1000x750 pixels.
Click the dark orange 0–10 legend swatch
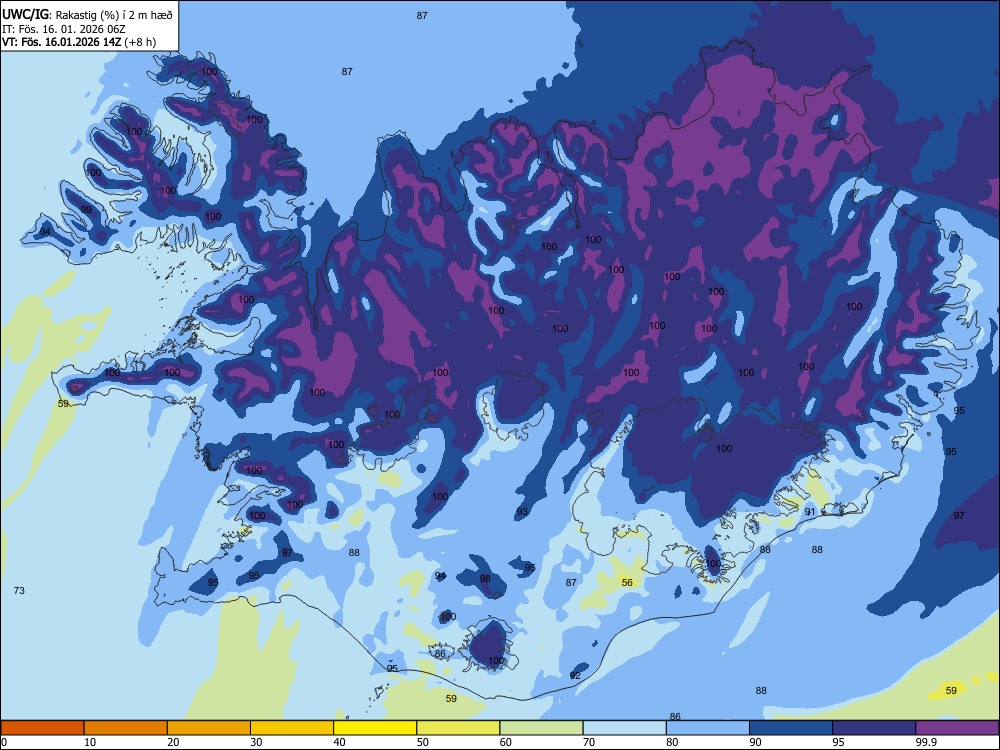click(x=42, y=728)
